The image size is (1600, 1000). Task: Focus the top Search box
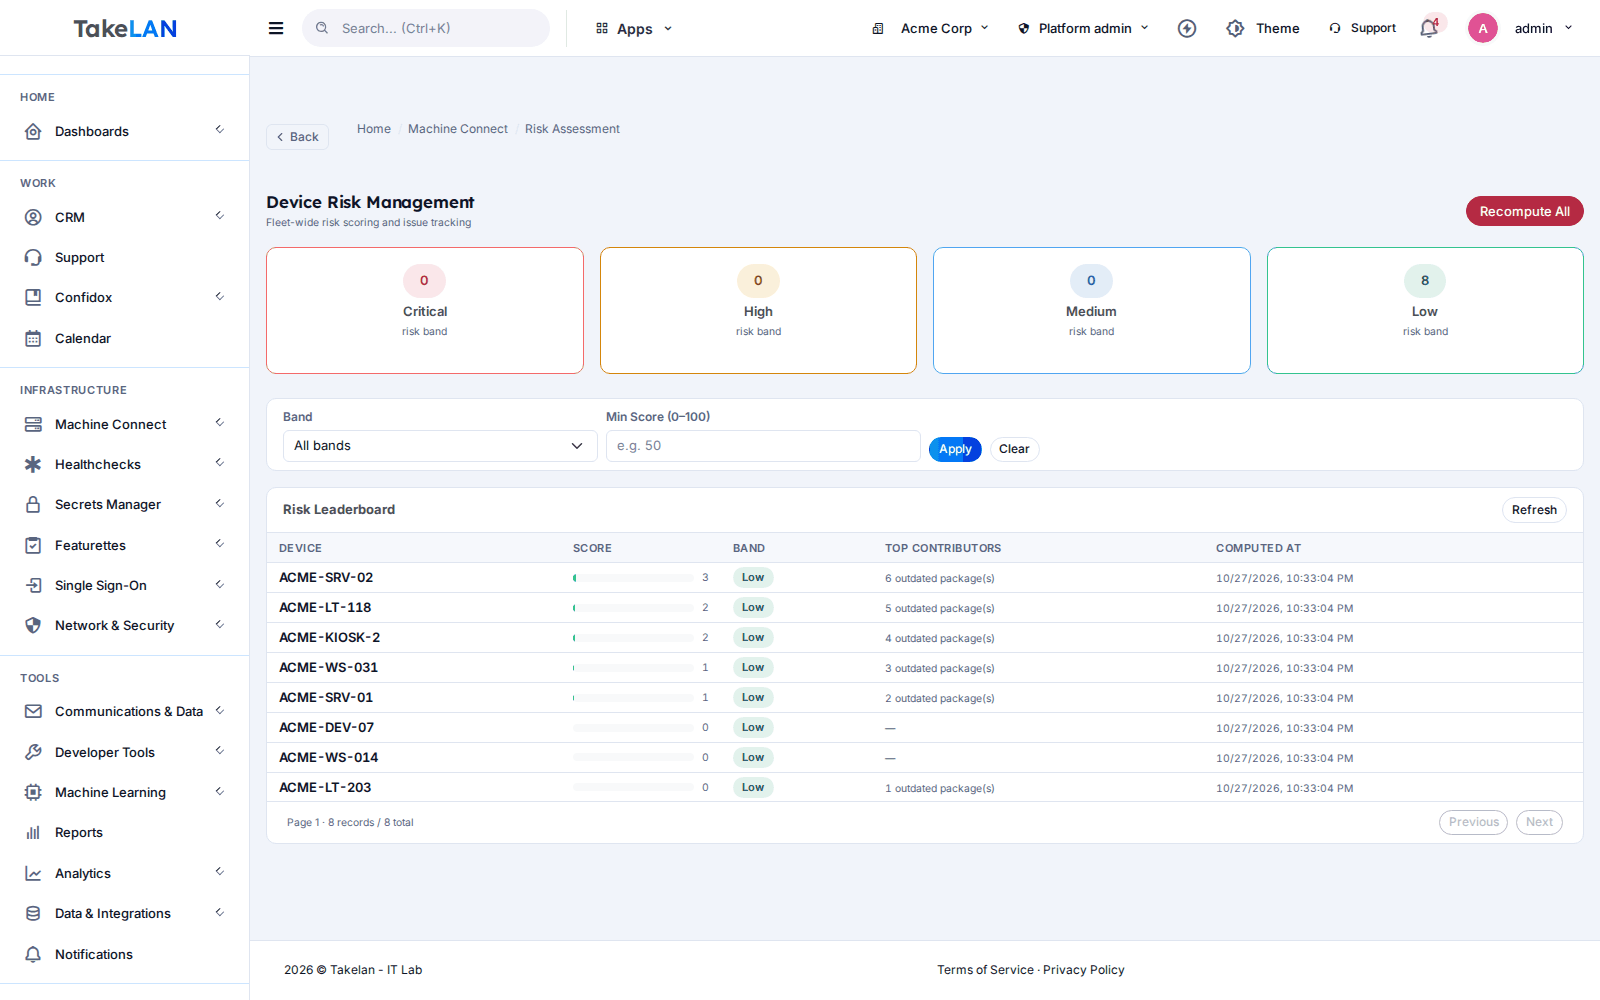pyautogui.click(x=426, y=28)
